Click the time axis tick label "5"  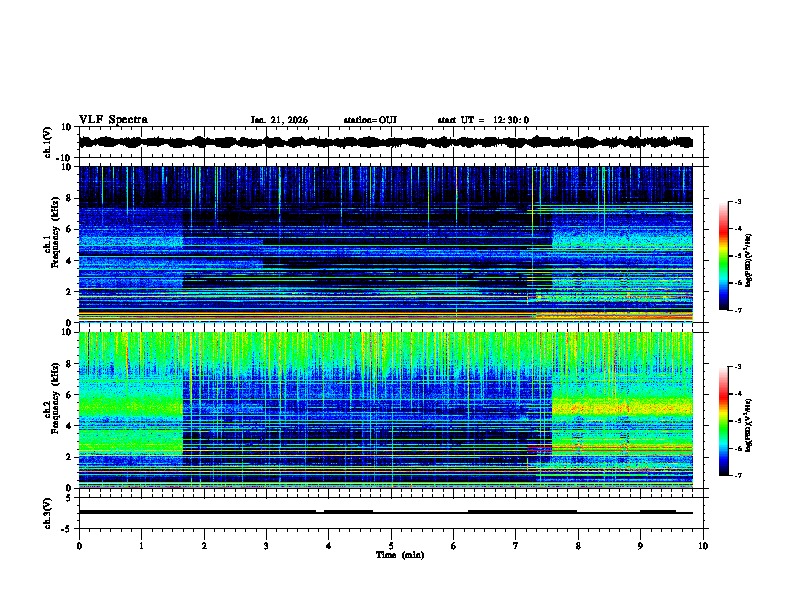(x=391, y=546)
